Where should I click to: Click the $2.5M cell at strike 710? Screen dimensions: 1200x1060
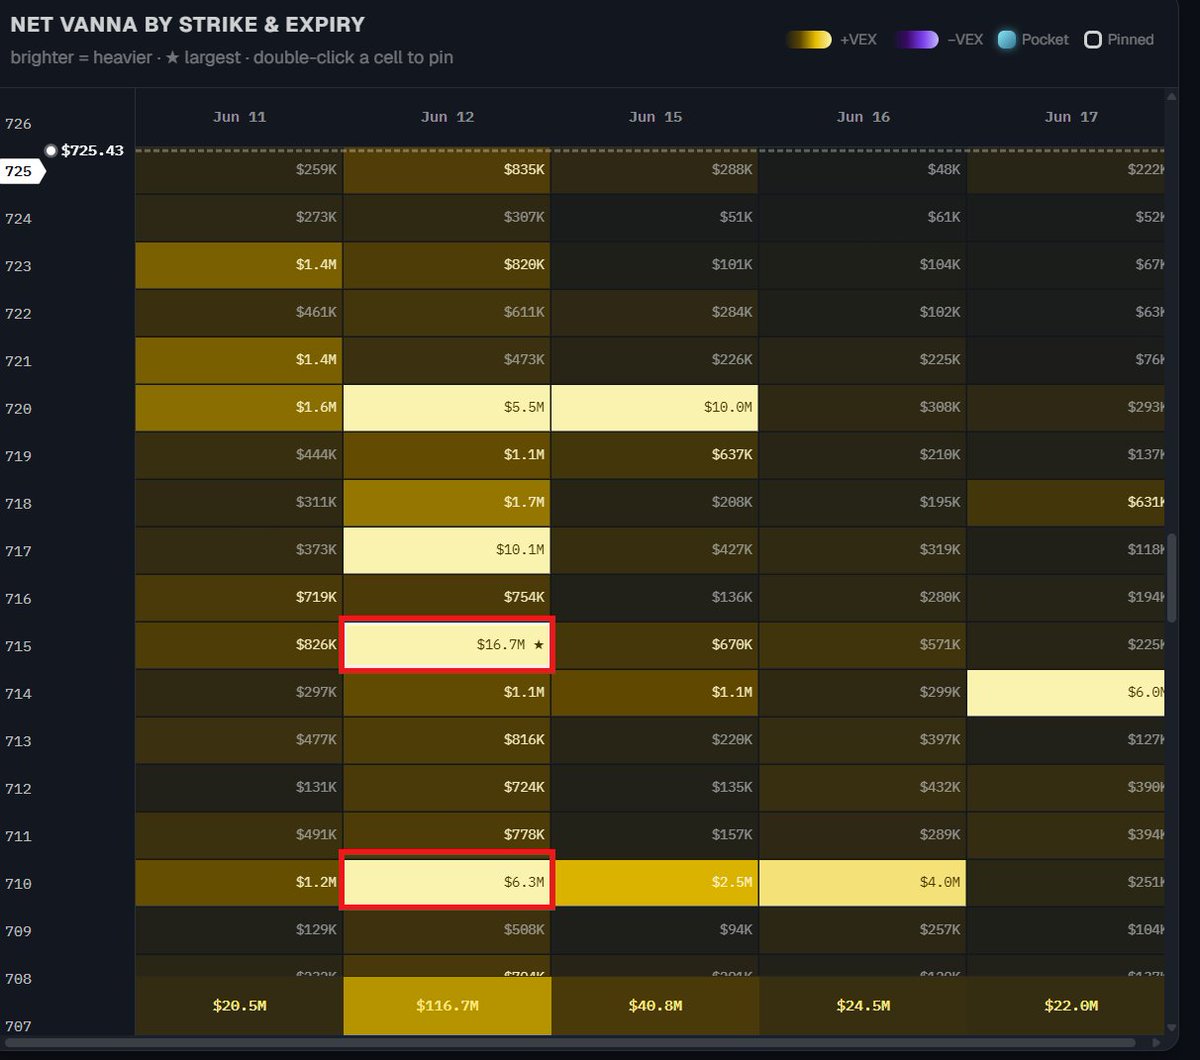(655, 883)
